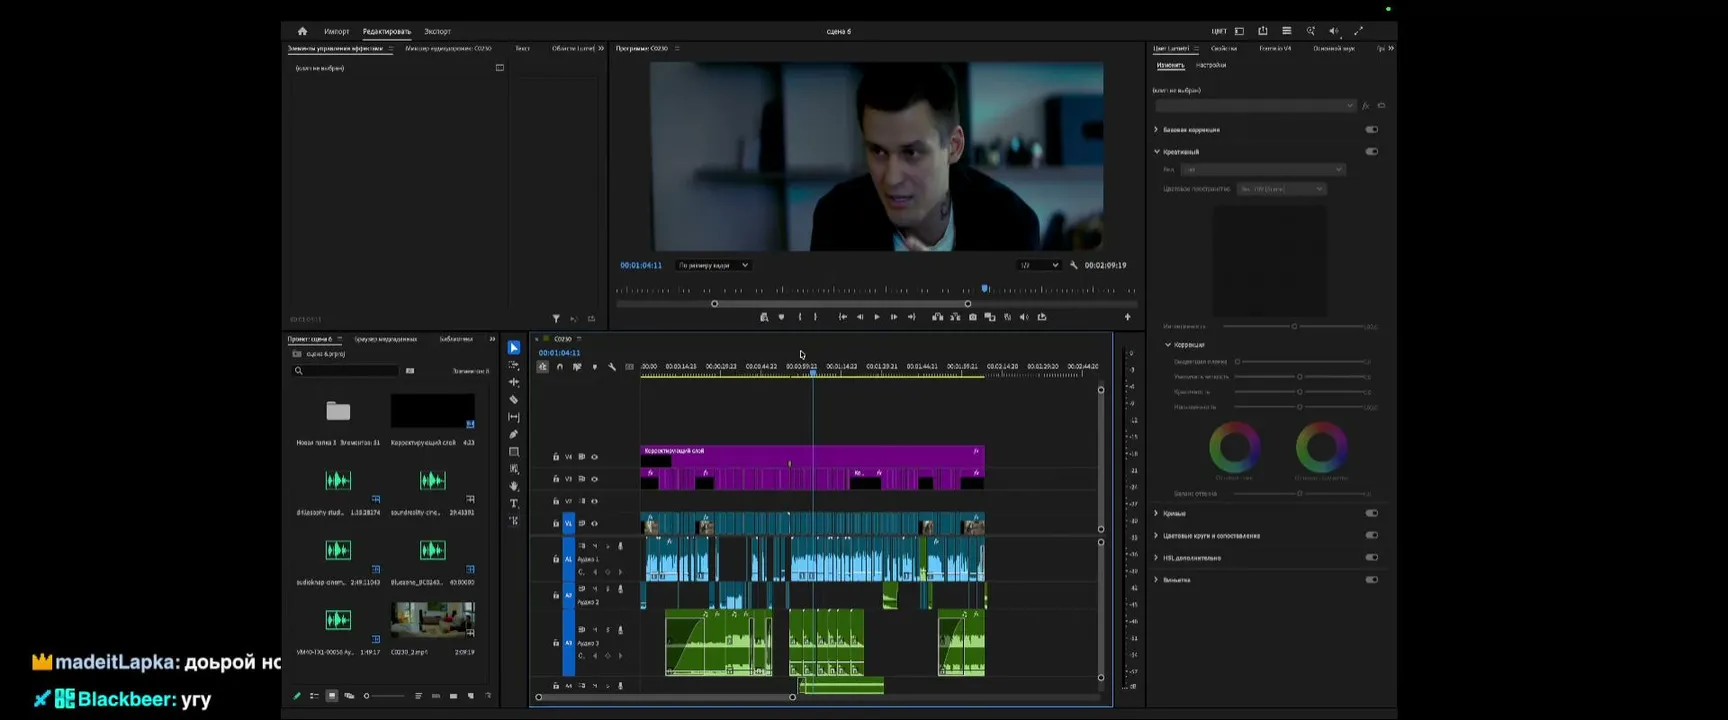
Task: Open the Program monitor zoom level dropdown
Action: tap(713, 265)
